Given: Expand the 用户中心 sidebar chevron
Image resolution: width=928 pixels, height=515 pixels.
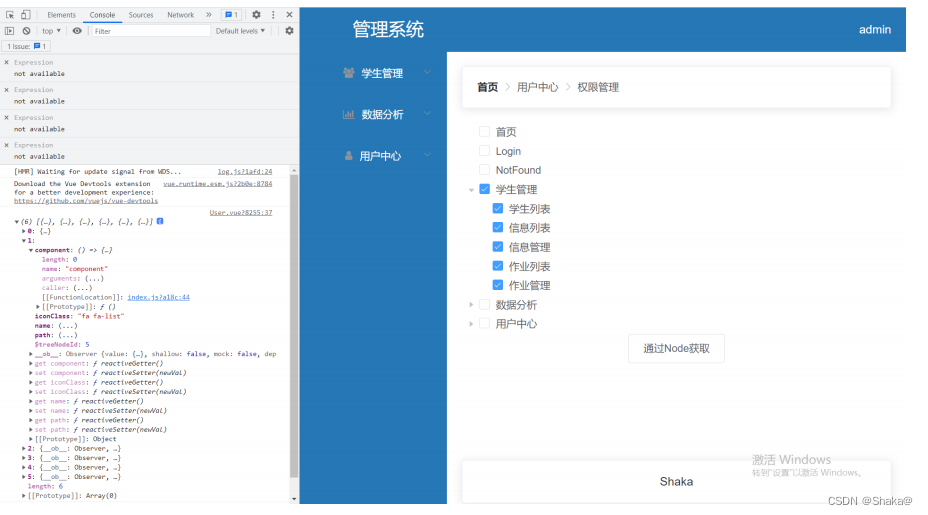Looking at the screenshot, I should (427, 155).
